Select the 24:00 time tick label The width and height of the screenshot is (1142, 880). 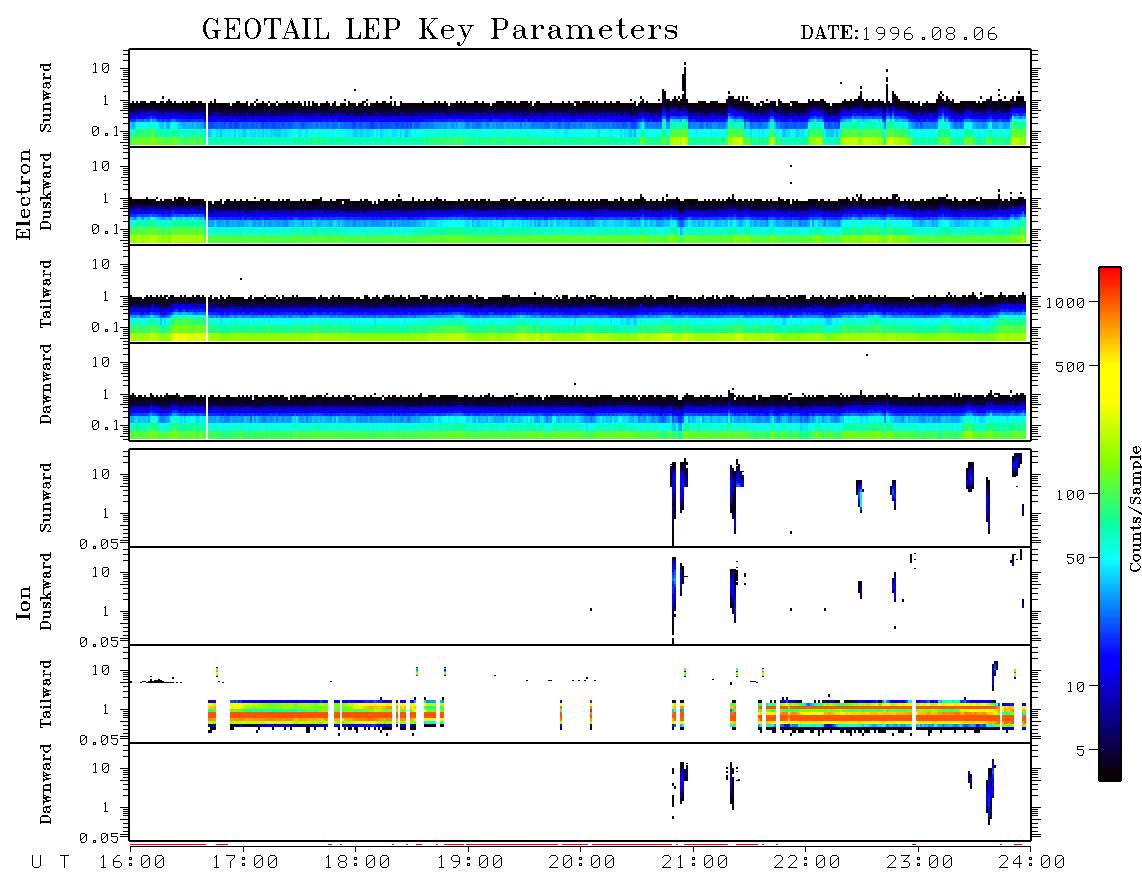(x=1032, y=863)
